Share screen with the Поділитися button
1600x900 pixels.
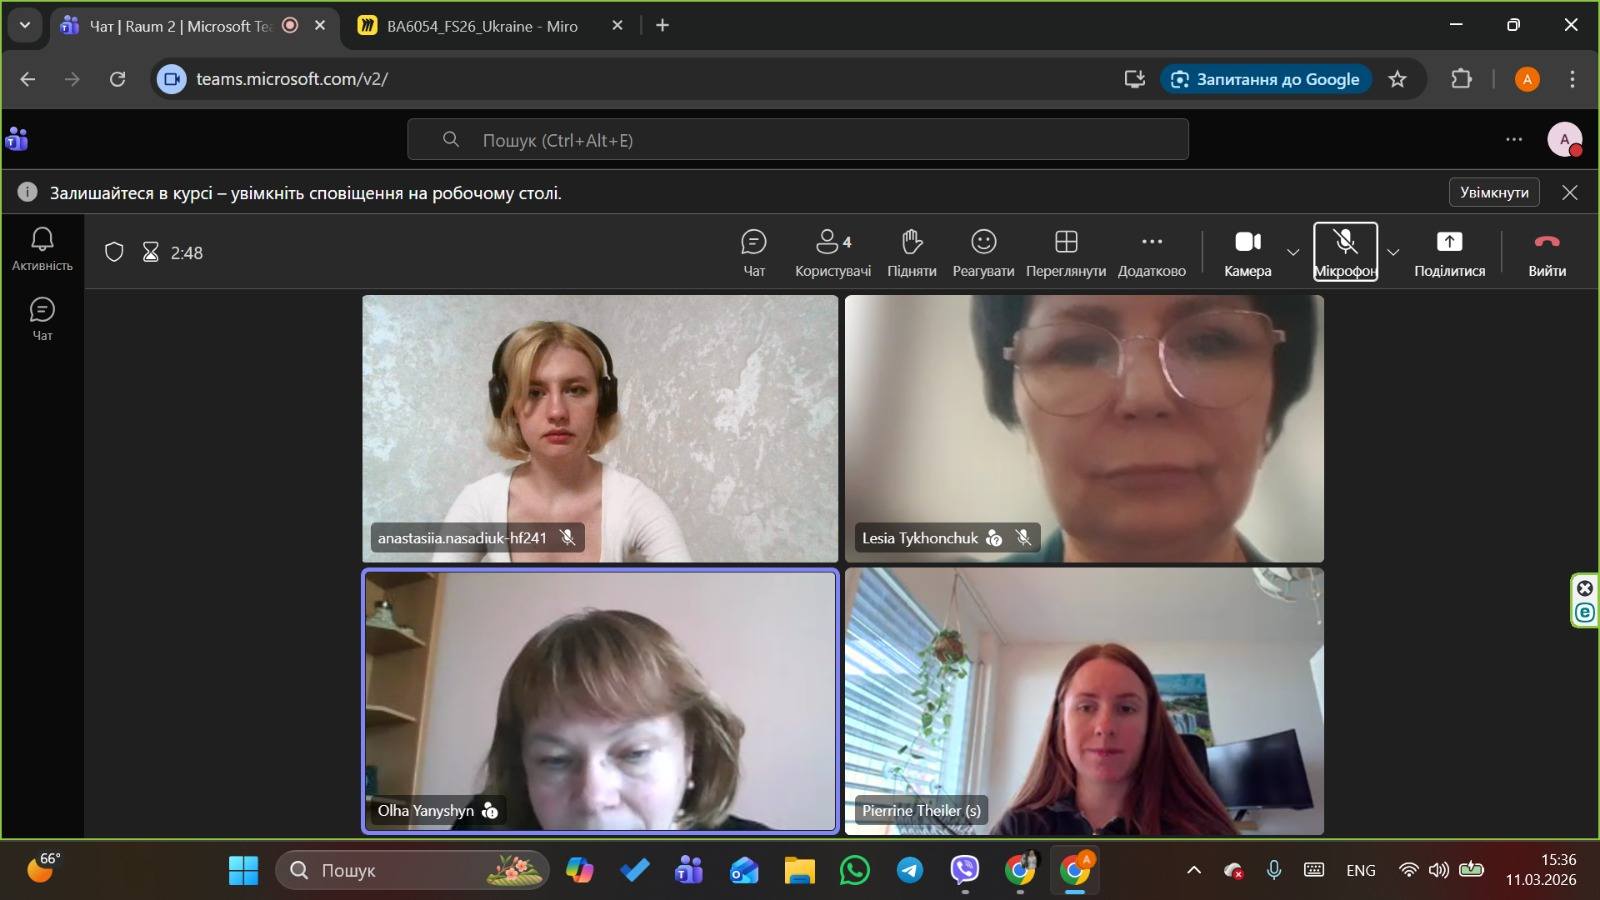point(1449,252)
